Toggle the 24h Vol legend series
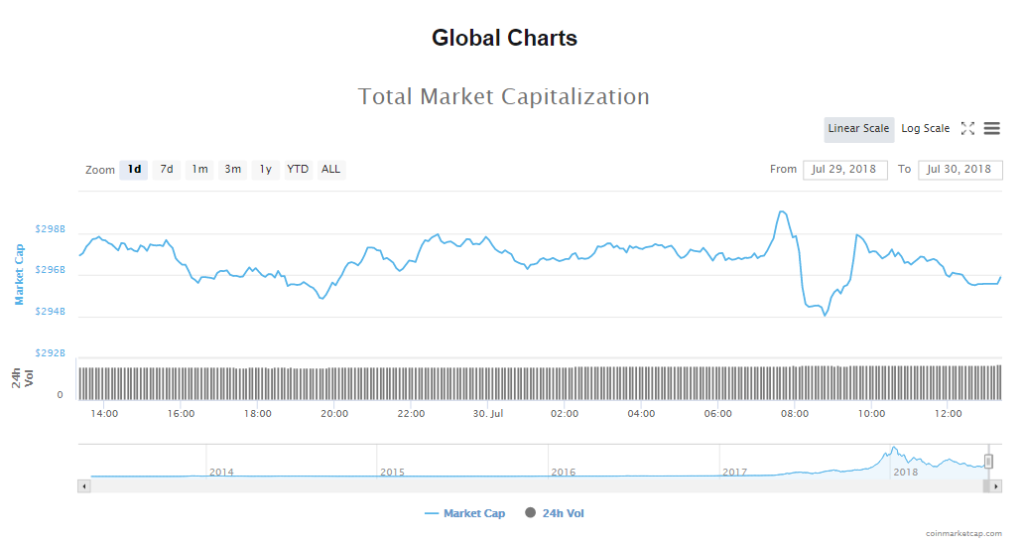The width and height of the screenshot is (1024, 546). [557, 513]
